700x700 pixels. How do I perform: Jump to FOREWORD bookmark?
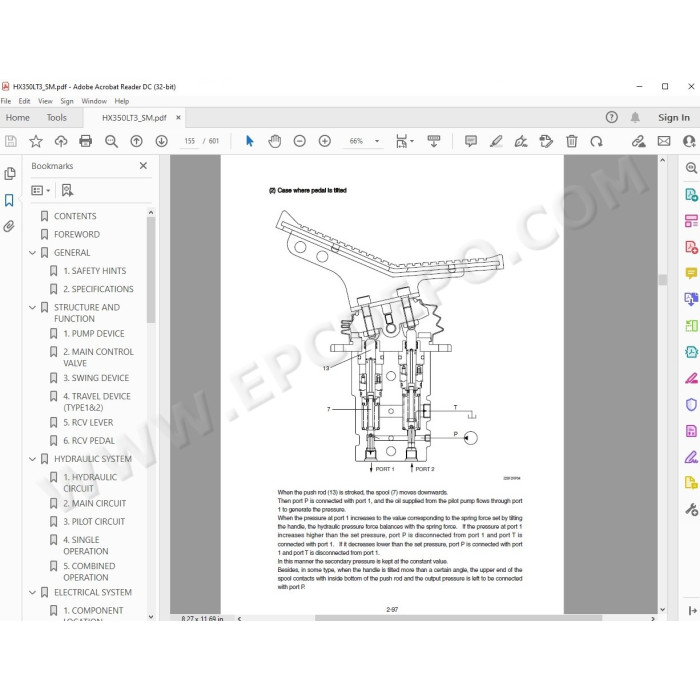coord(77,234)
